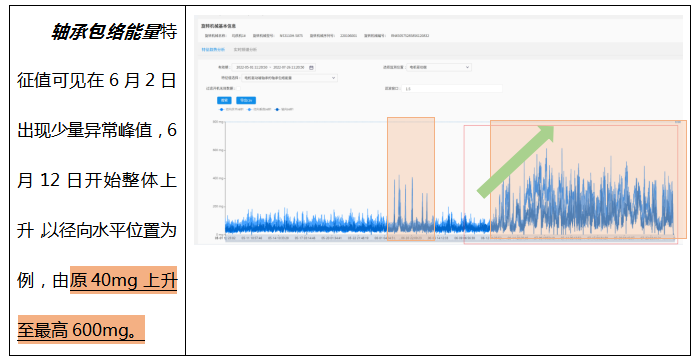Select the large orange highlighted rising region
This screenshot has height=362, width=697.
[x=588, y=179]
